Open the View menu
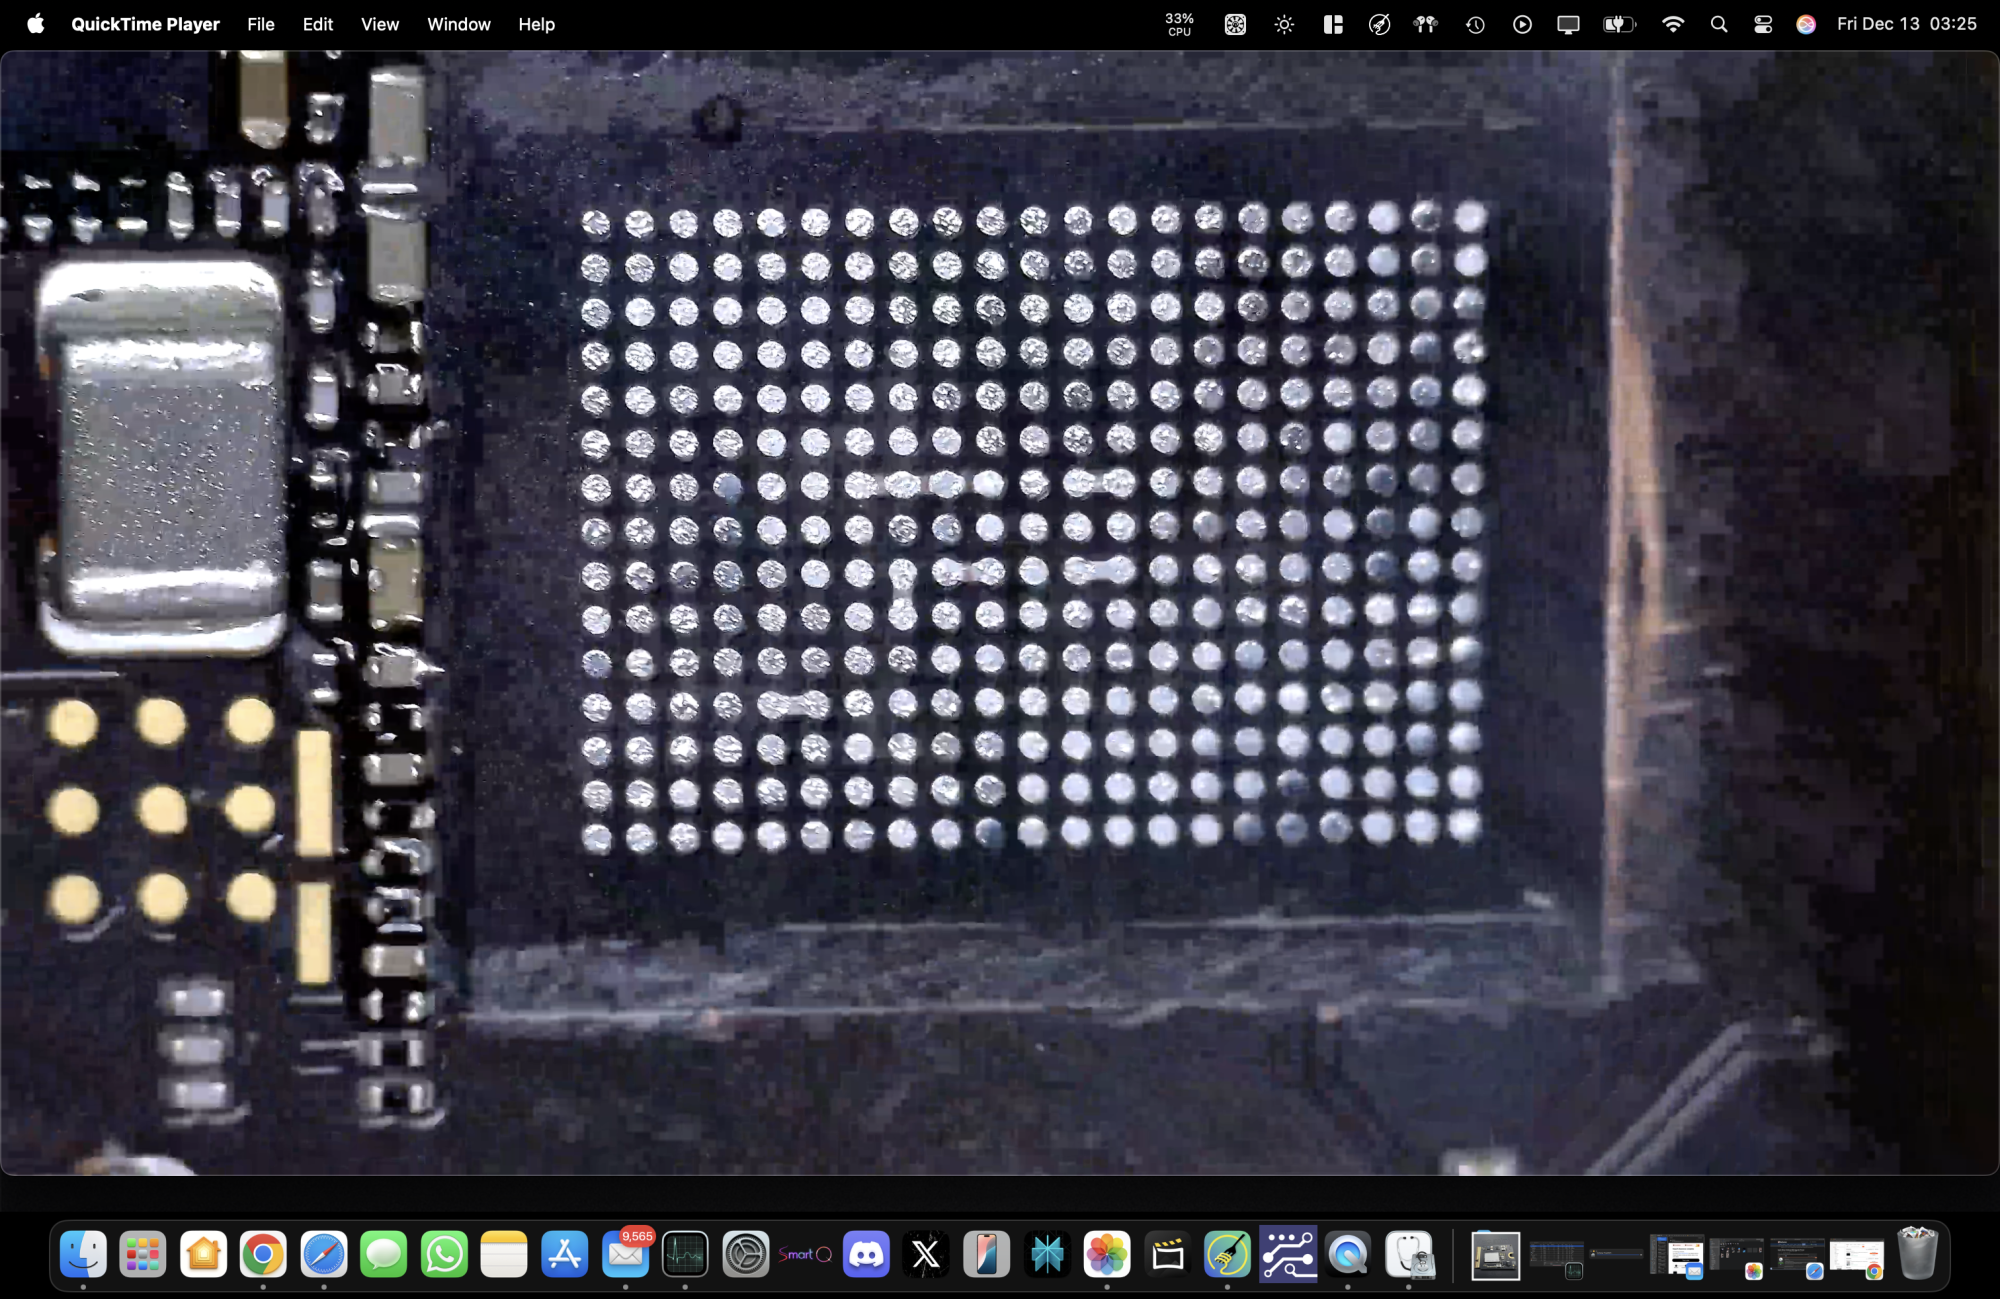The image size is (2000, 1299). pos(379,24)
